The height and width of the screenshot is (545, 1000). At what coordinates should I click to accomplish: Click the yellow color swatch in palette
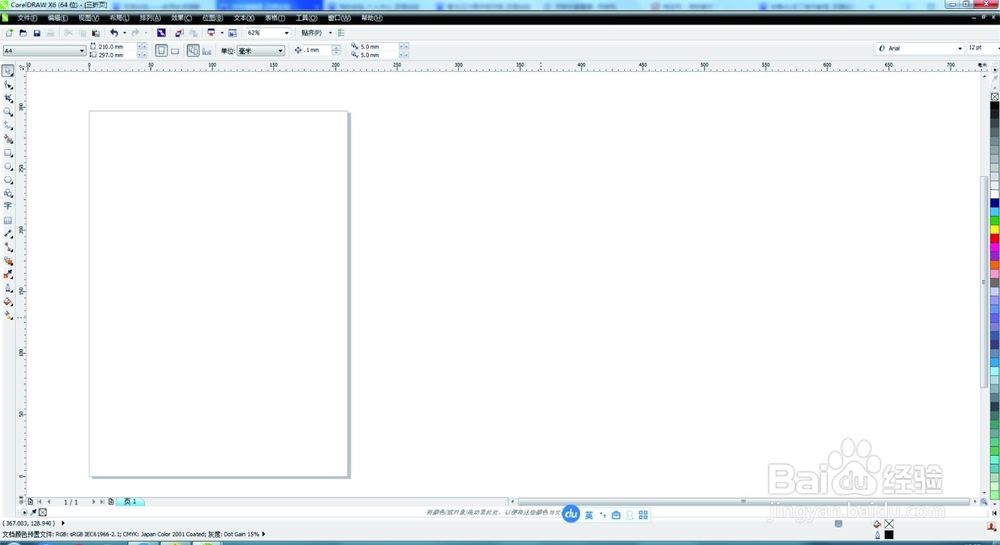click(x=994, y=229)
